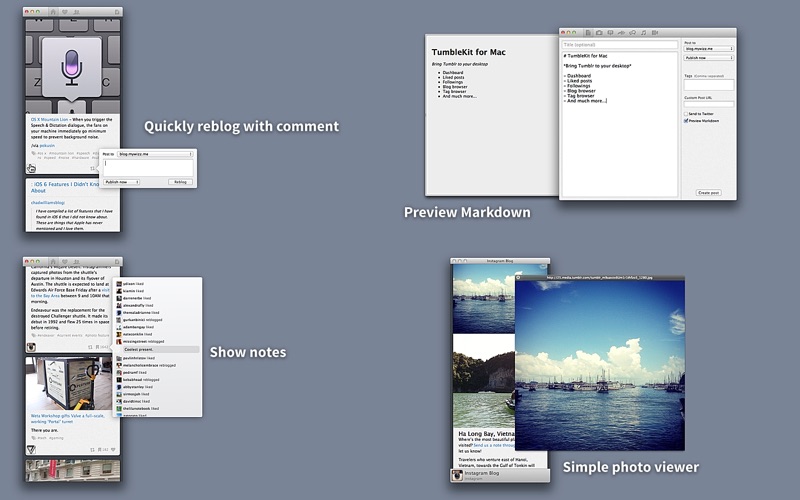This screenshot has height=500, width=800.
Task: Open the Publish now dropdown in reblog popover
Action: [121, 182]
